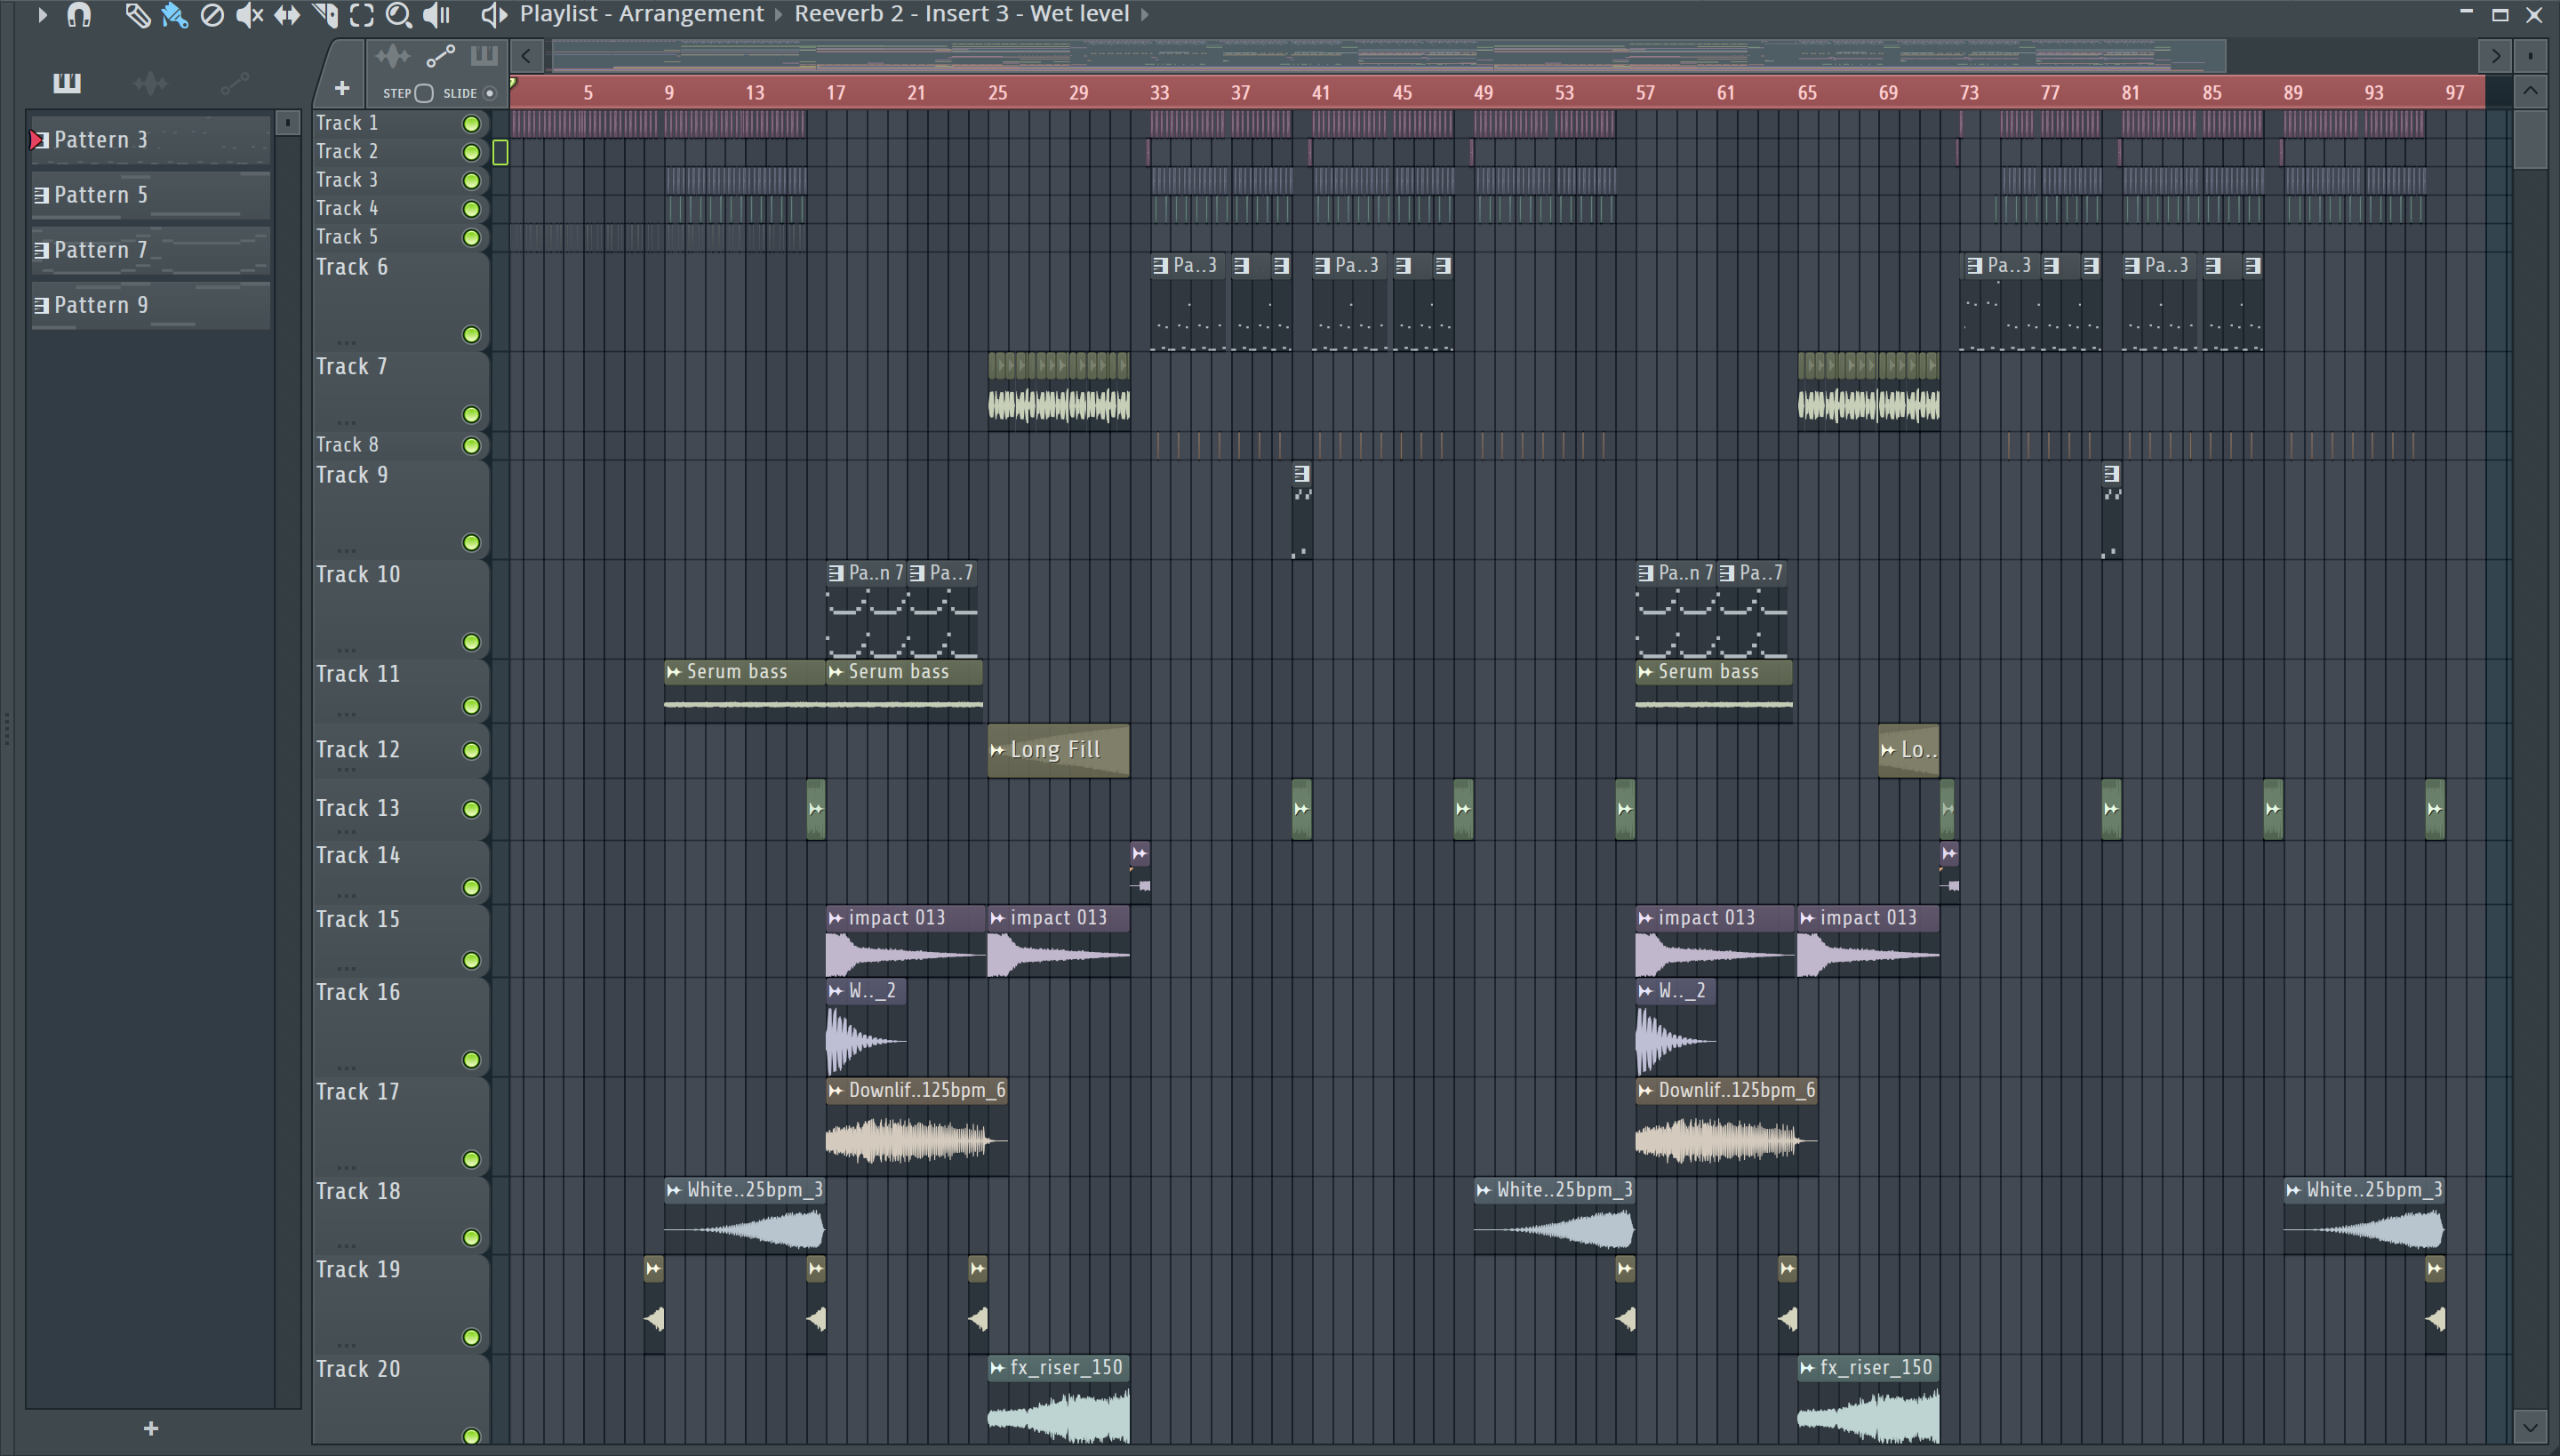Open first Pa..3 pattern clip menu on Track 6
The width and height of the screenshot is (2560, 1456).
pyautogui.click(x=1160, y=266)
